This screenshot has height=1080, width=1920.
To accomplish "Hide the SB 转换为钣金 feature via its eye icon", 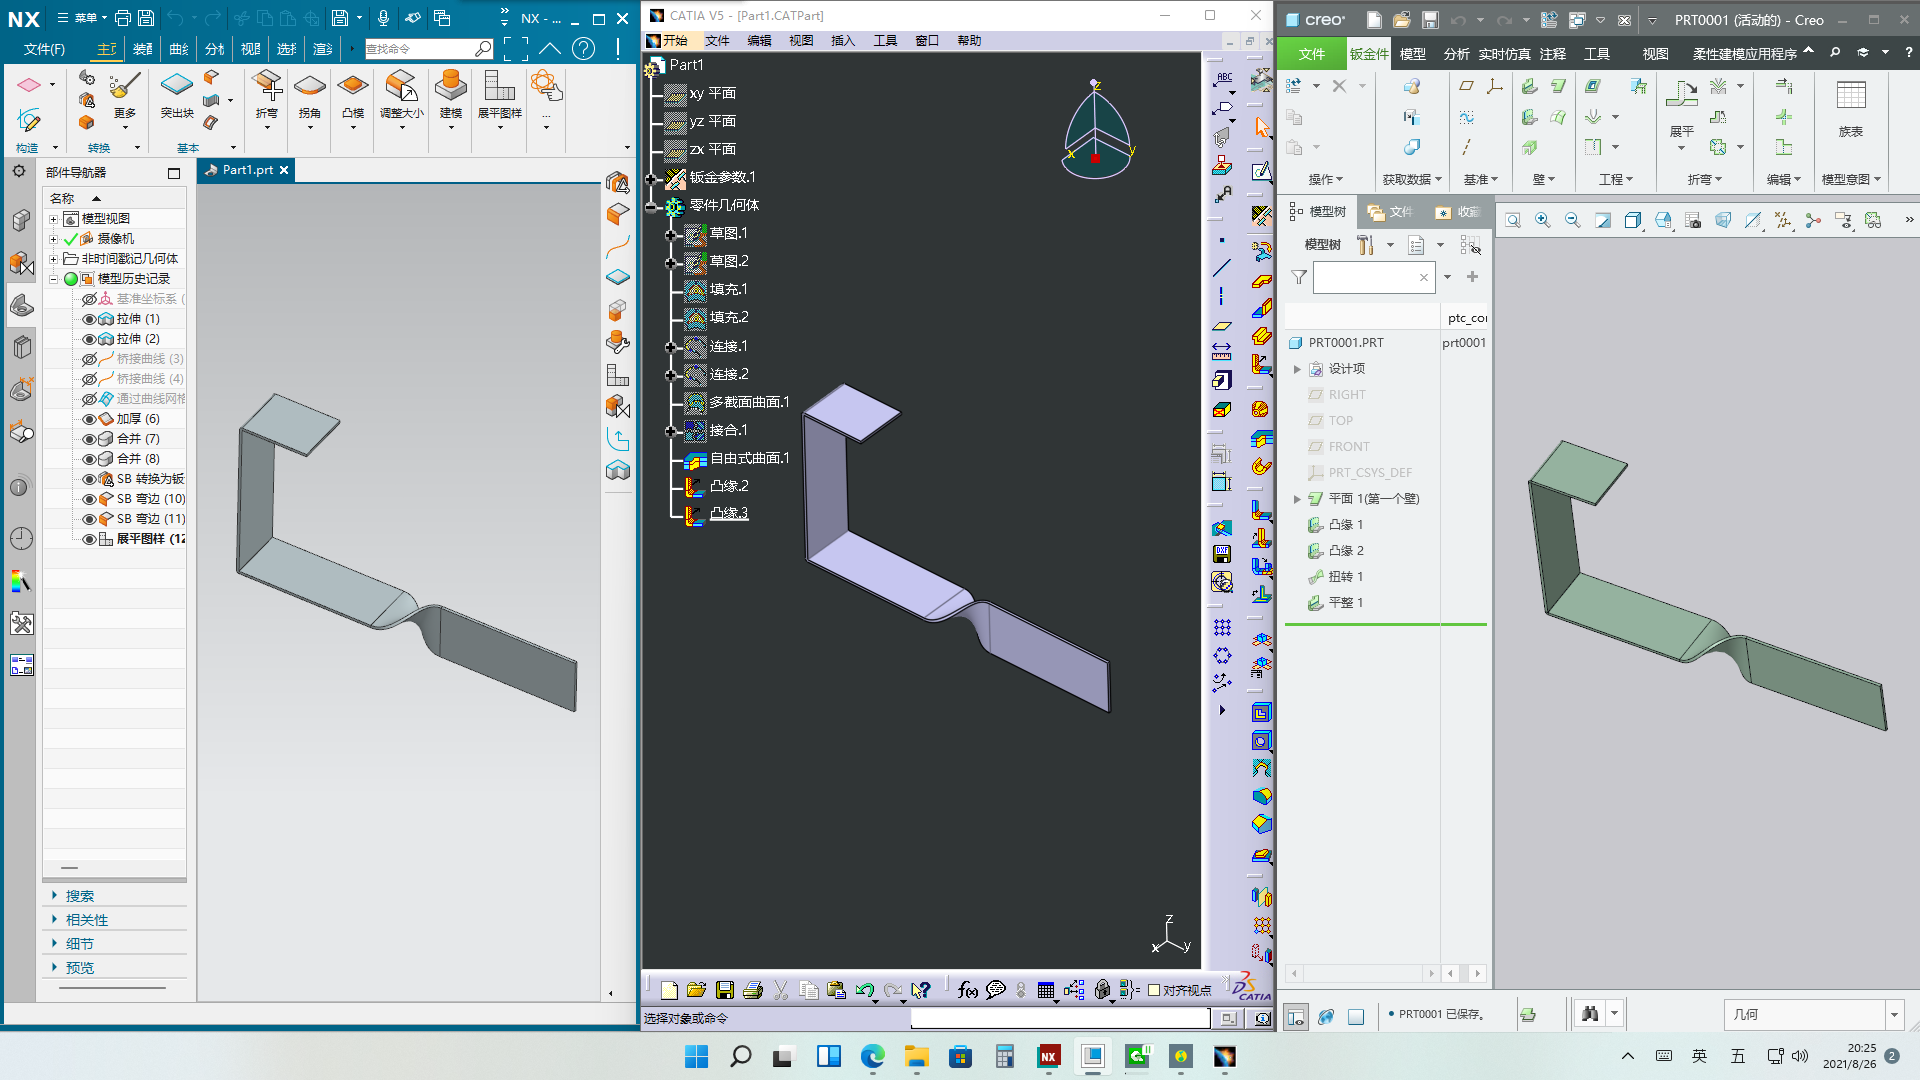I will 89,479.
